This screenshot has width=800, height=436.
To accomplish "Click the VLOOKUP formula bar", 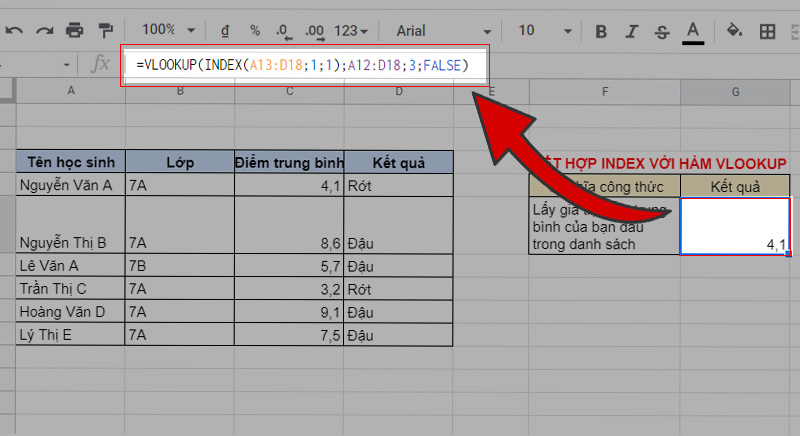I will [x=305, y=65].
